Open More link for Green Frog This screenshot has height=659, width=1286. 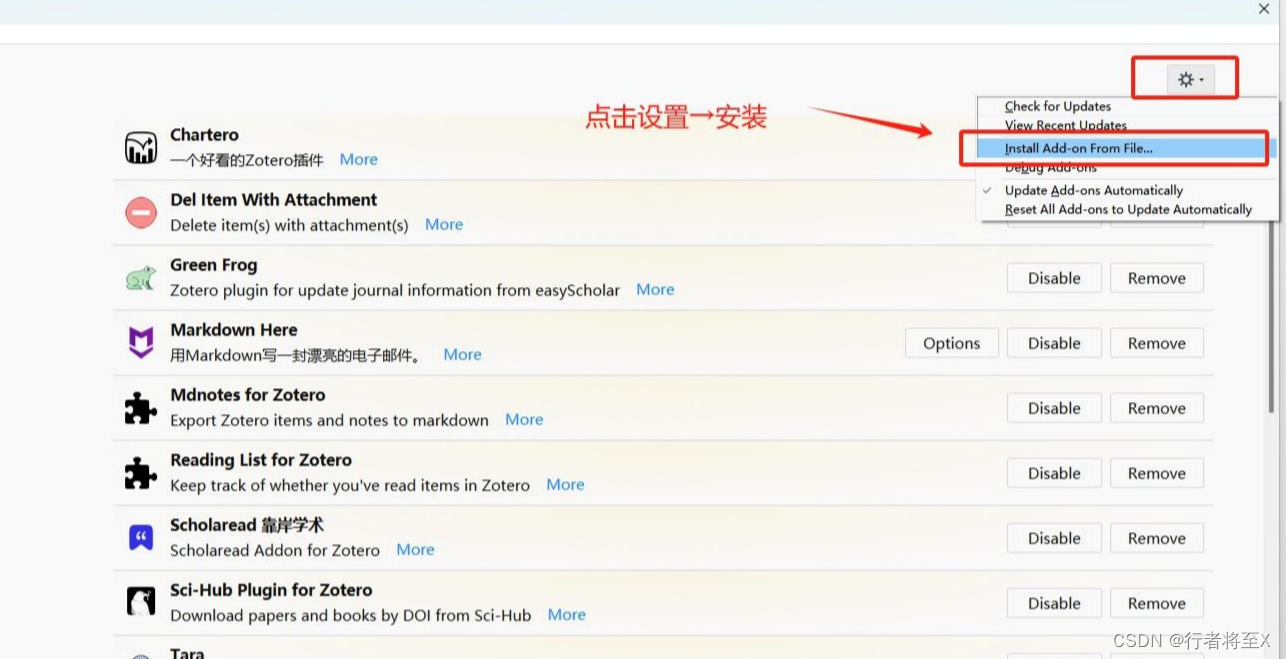(655, 289)
